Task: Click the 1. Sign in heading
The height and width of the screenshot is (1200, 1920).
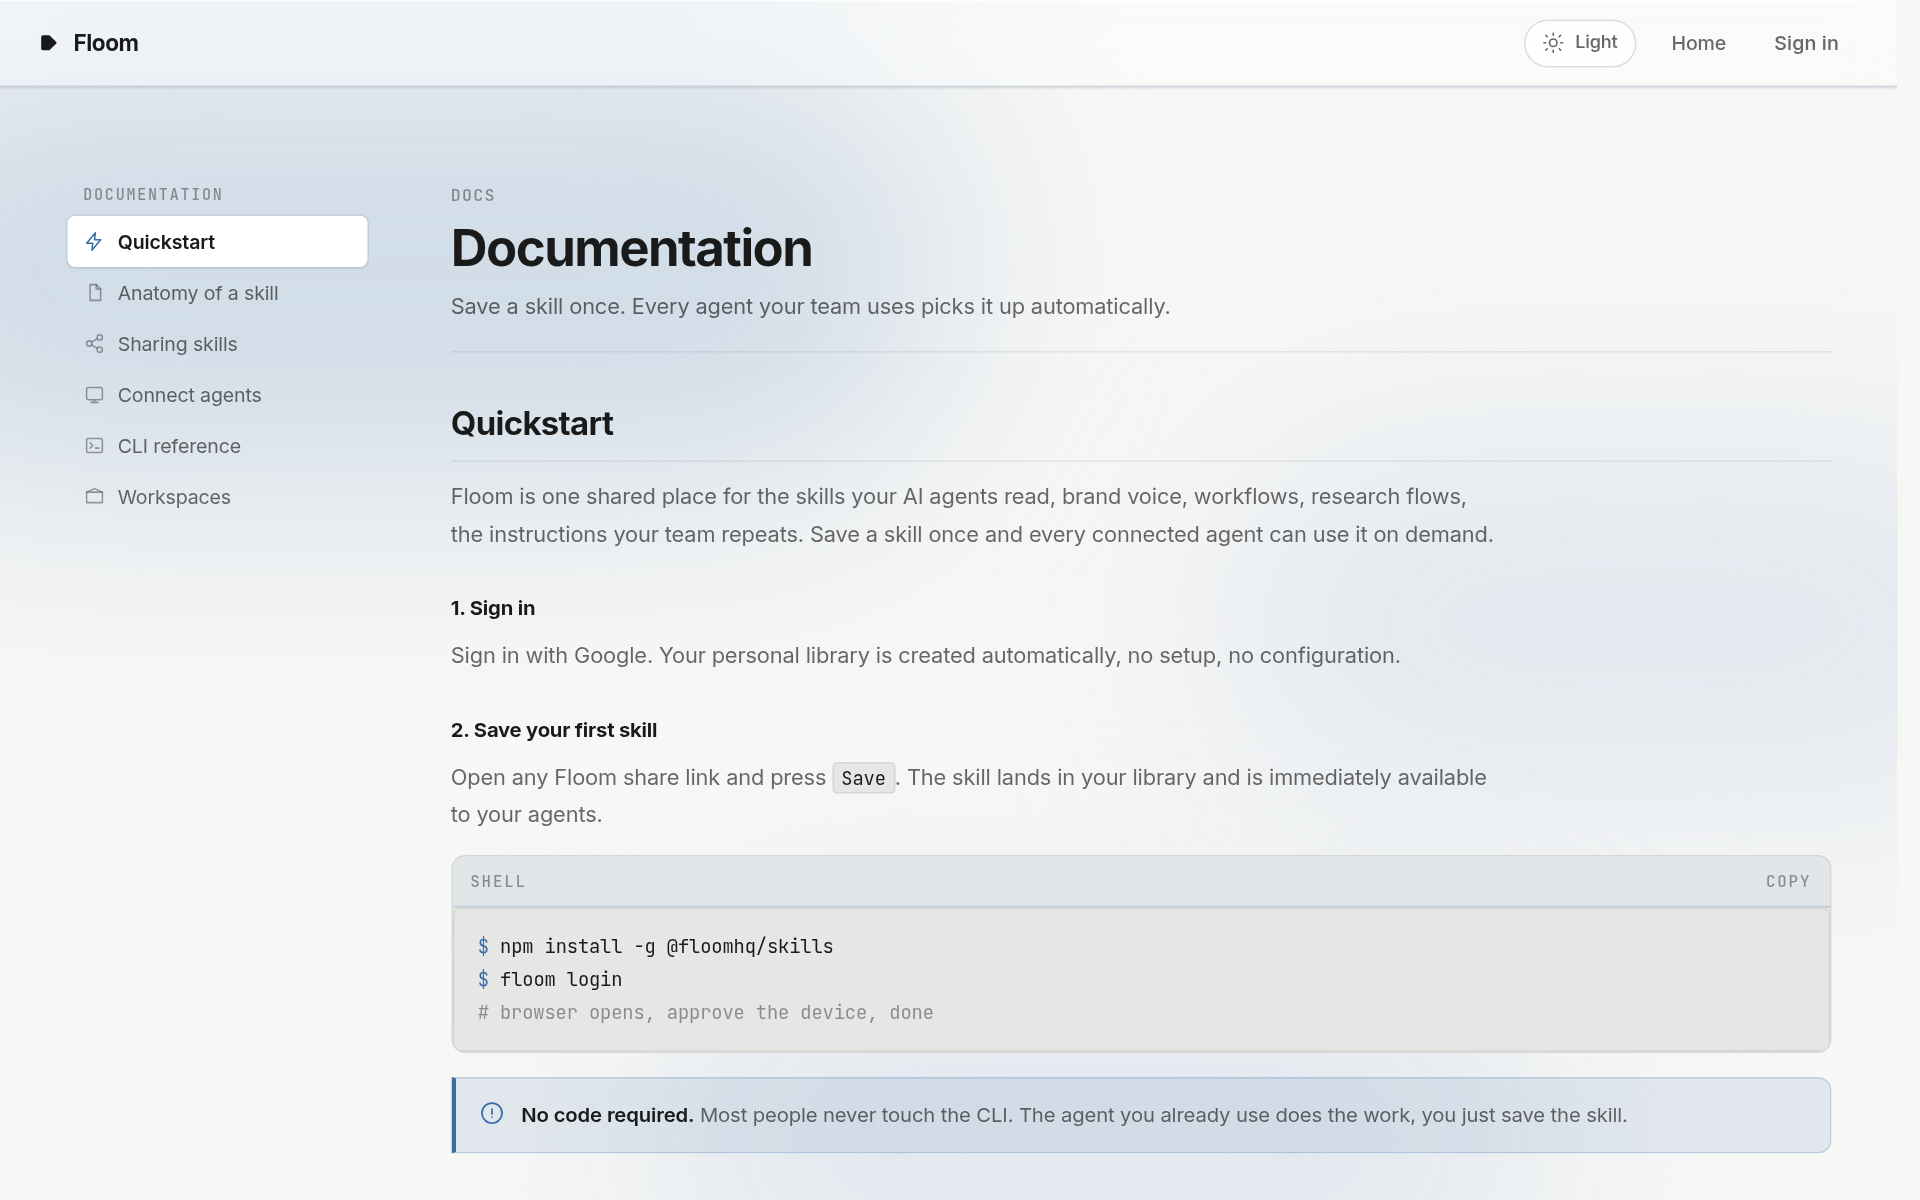Action: tap(493, 608)
